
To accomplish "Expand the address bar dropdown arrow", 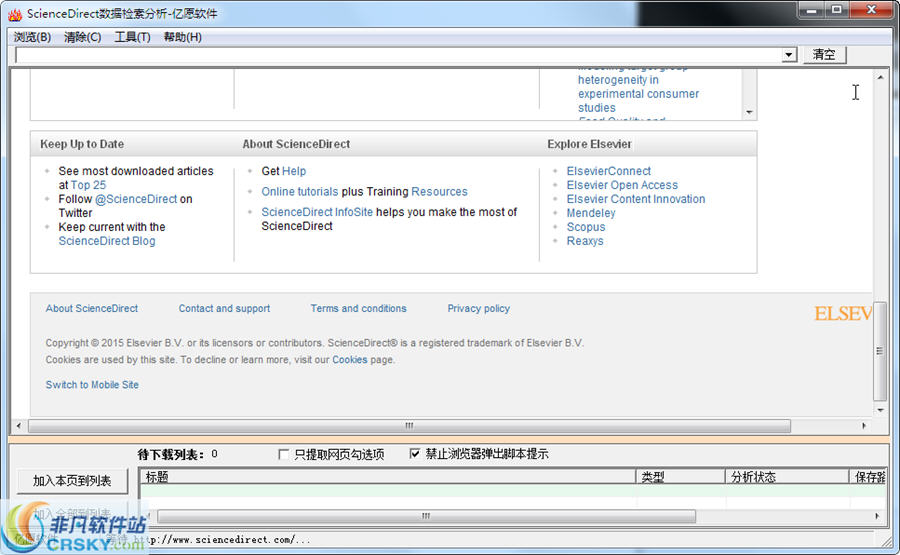I will point(789,55).
